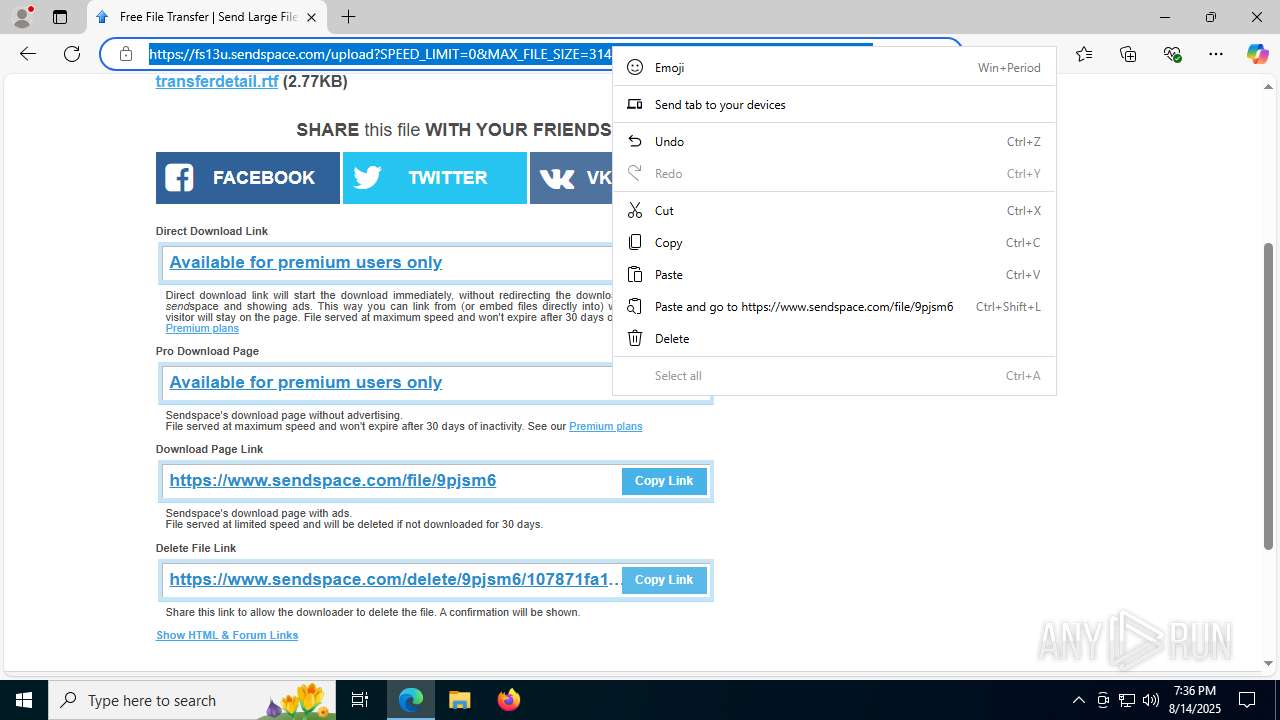
Task: Open the Windows Start menu
Action: click(x=24, y=700)
